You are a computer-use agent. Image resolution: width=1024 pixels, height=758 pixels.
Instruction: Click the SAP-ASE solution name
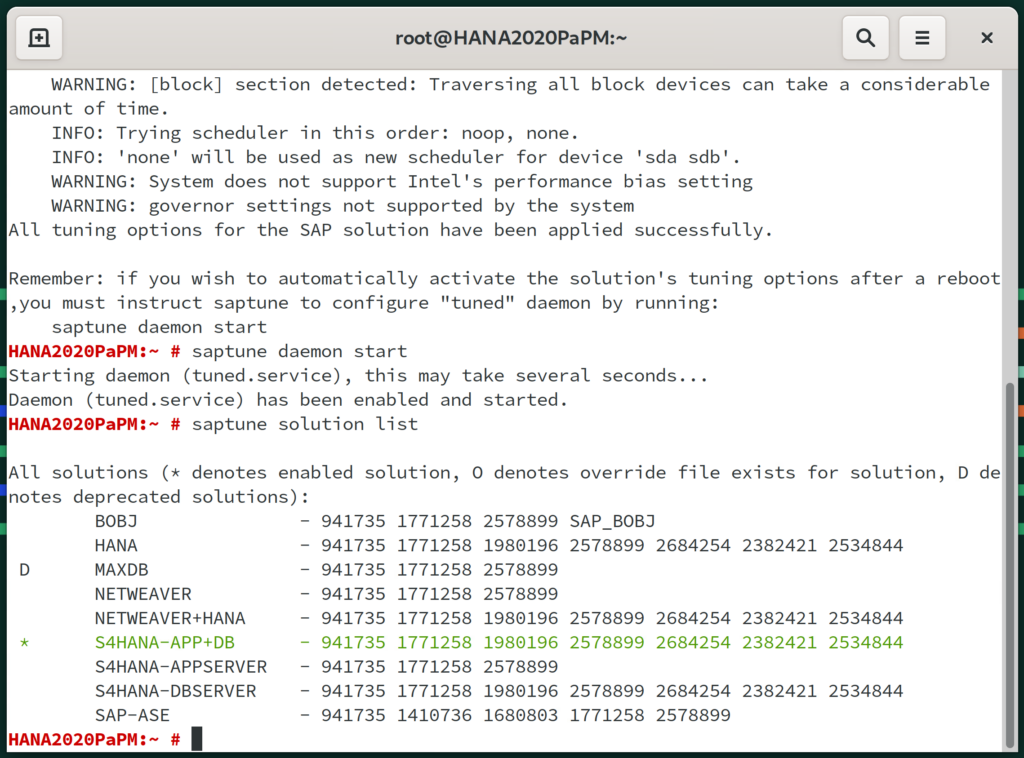click(x=132, y=715)
